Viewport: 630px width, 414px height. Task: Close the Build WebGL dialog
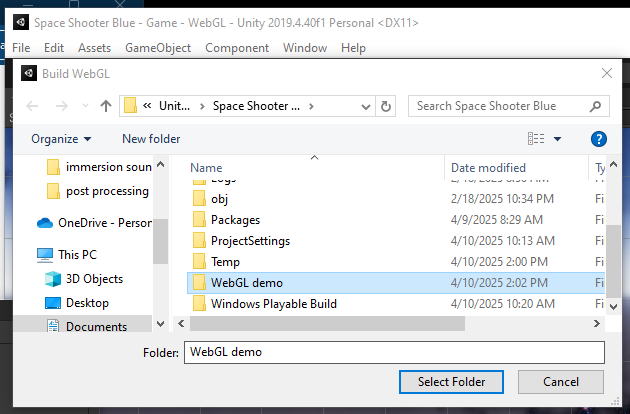point(607,73)
